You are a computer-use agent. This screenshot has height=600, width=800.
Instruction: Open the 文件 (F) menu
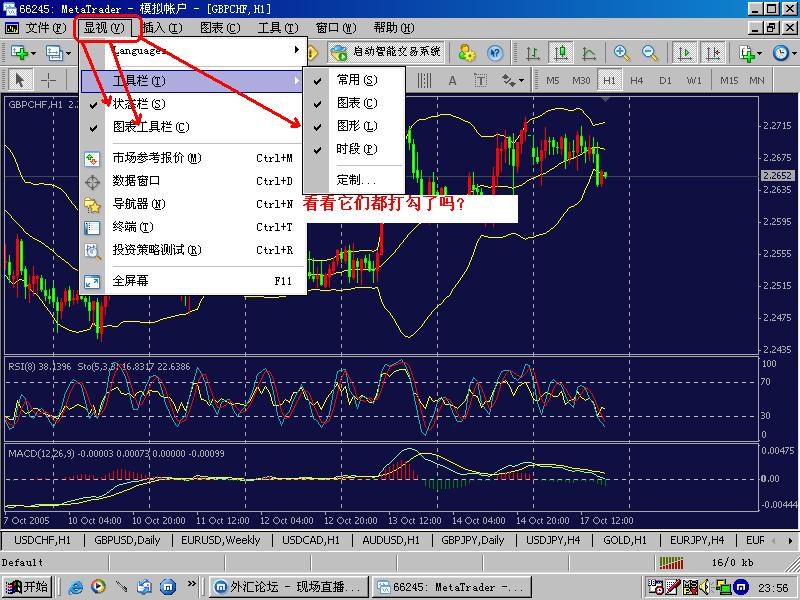click(46, 28)
